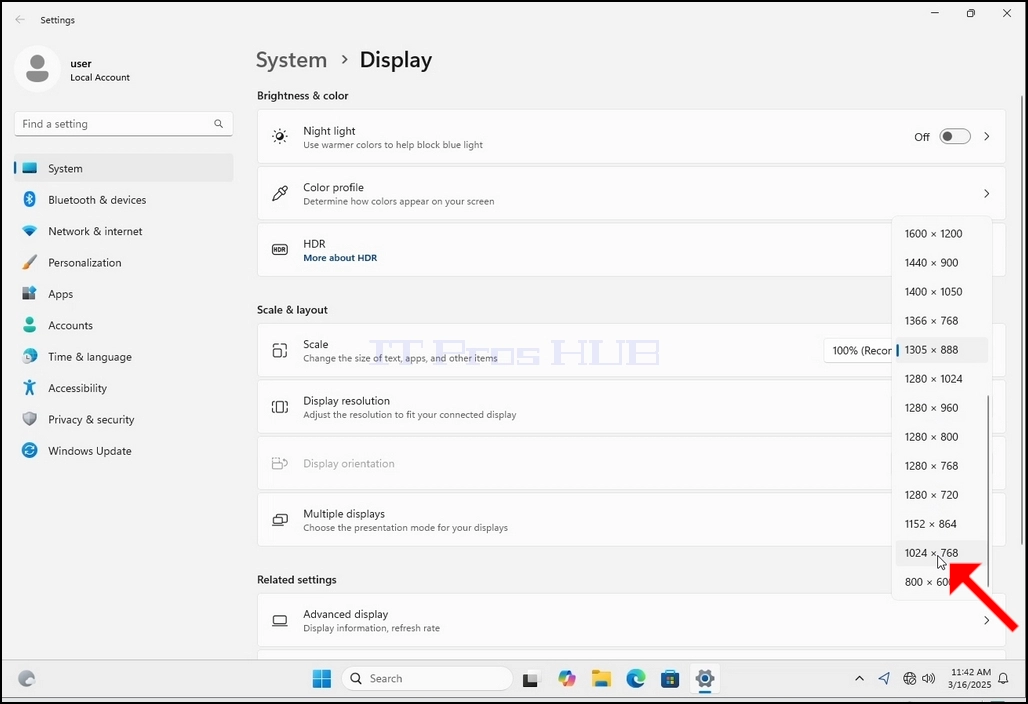The height and width of the screenshot is (704, 1028).
Task: Expand Night light settings chevron
Action: click(x=987, y=136)
